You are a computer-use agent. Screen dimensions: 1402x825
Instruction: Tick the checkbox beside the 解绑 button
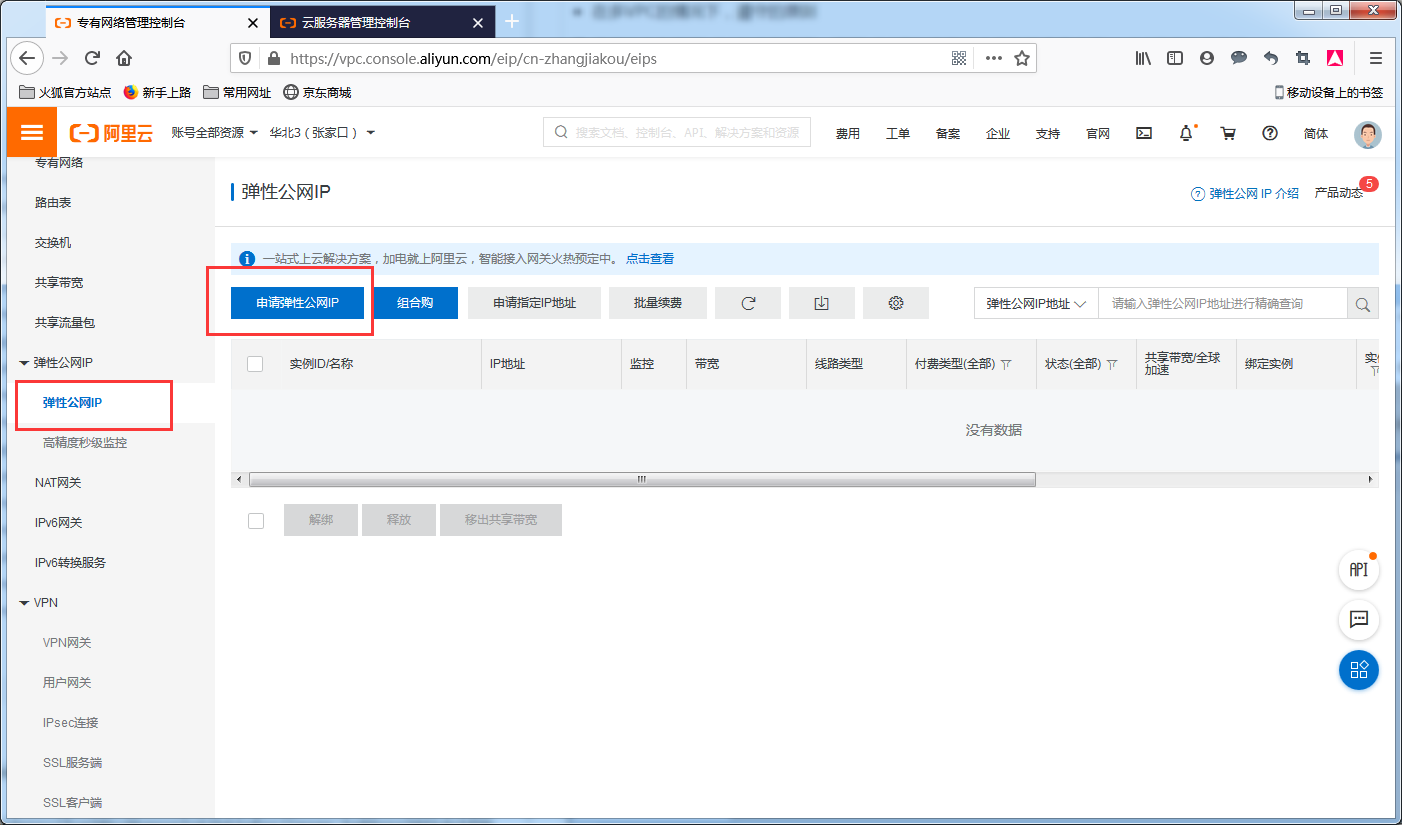point(256,520)
